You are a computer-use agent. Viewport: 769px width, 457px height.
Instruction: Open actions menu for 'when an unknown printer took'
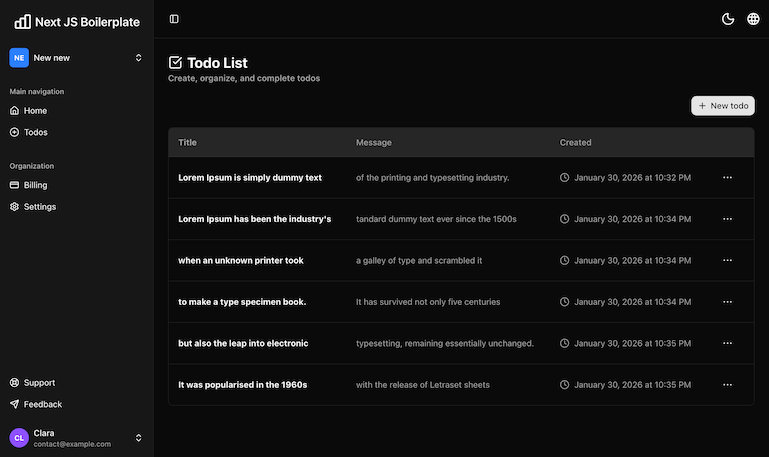[x=727, y=260]
